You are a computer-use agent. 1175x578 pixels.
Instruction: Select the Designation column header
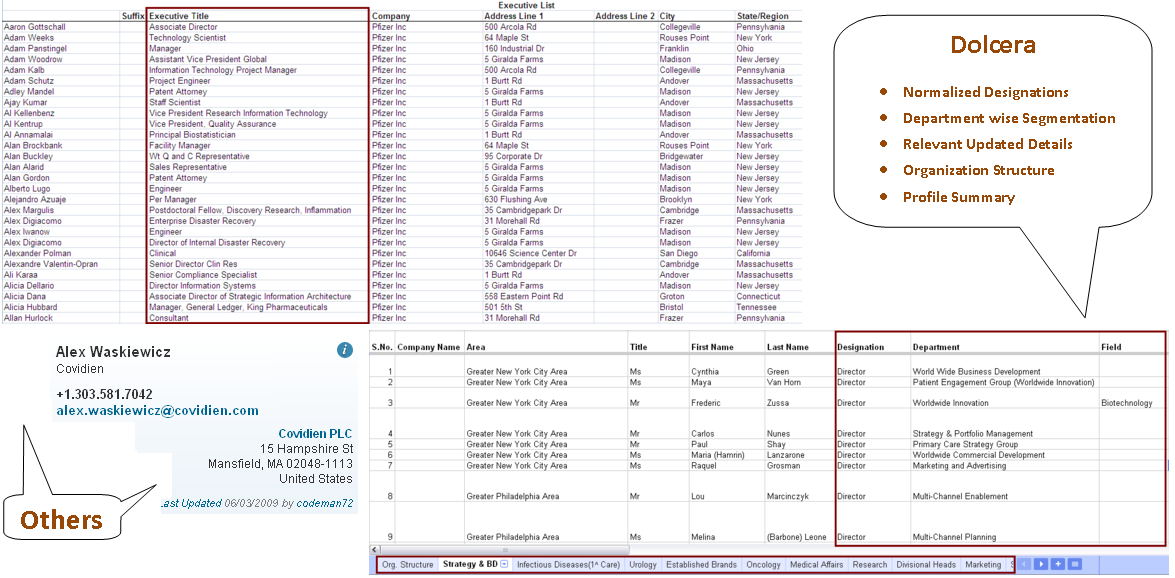860,348
